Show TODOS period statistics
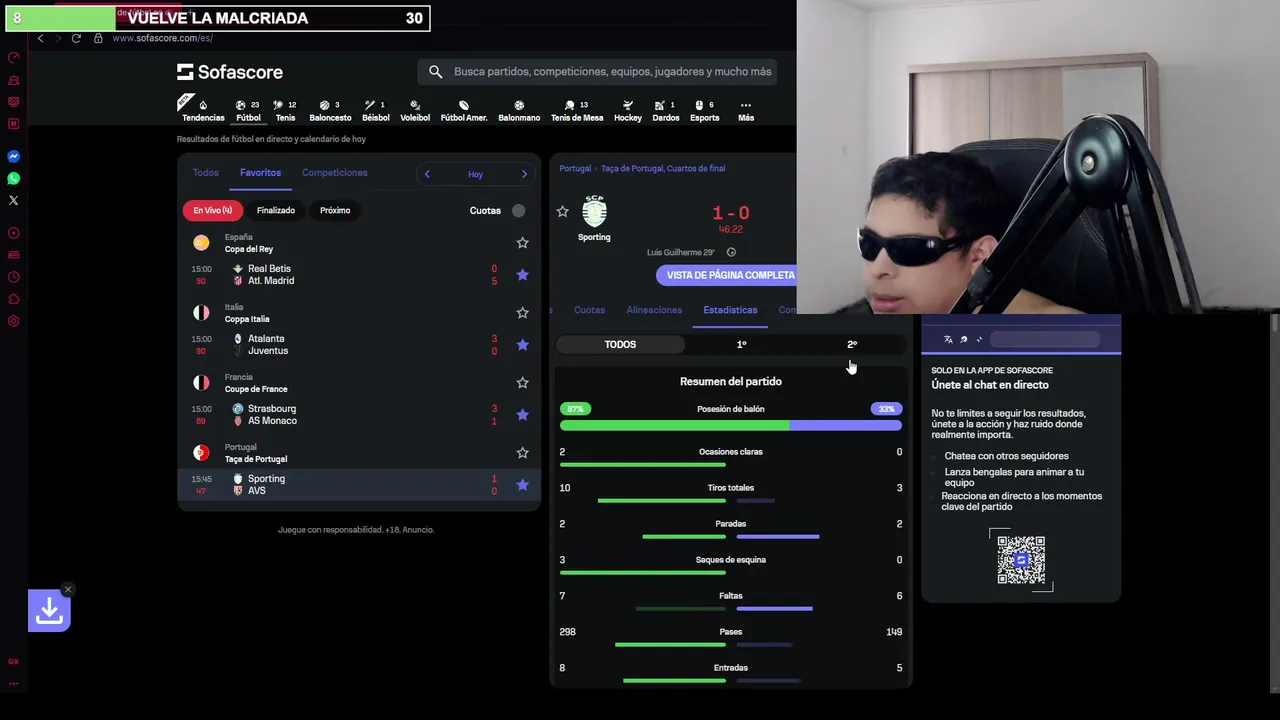Viewport: 1280px width, 720px height. pyautogui.click(x=620, y=344)
